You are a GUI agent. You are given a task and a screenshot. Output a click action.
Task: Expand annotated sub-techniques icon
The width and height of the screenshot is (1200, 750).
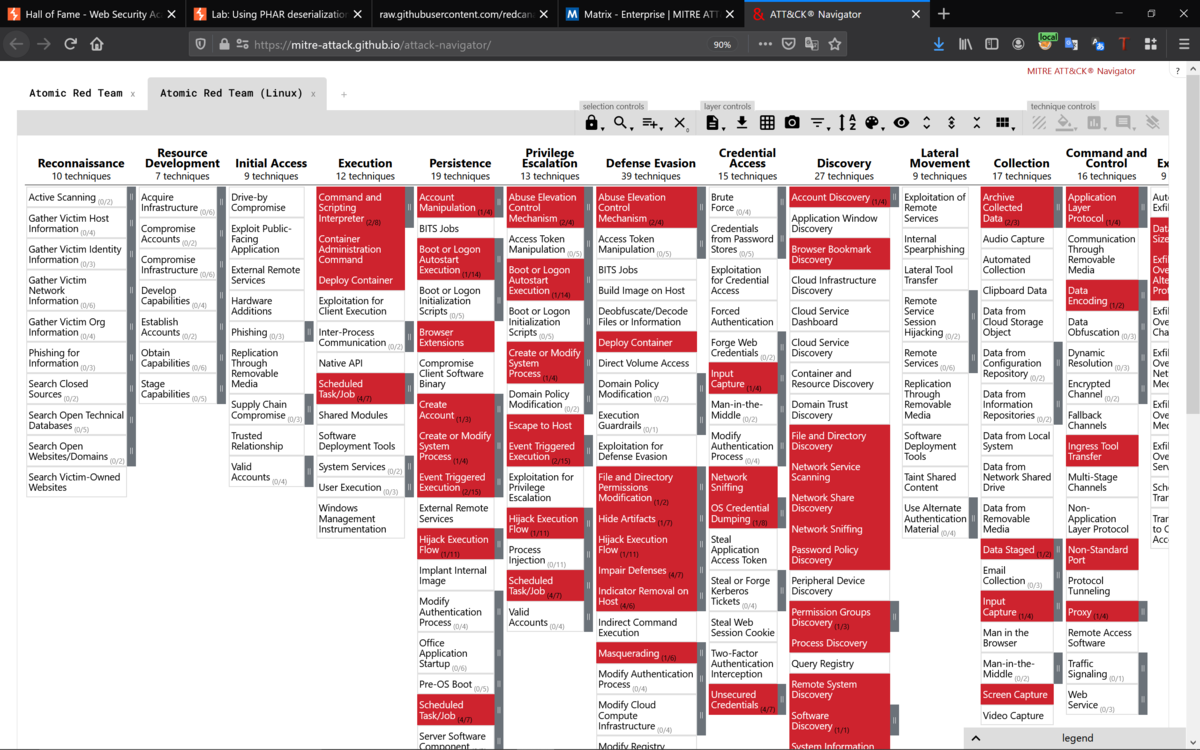[x=950, y=123]
